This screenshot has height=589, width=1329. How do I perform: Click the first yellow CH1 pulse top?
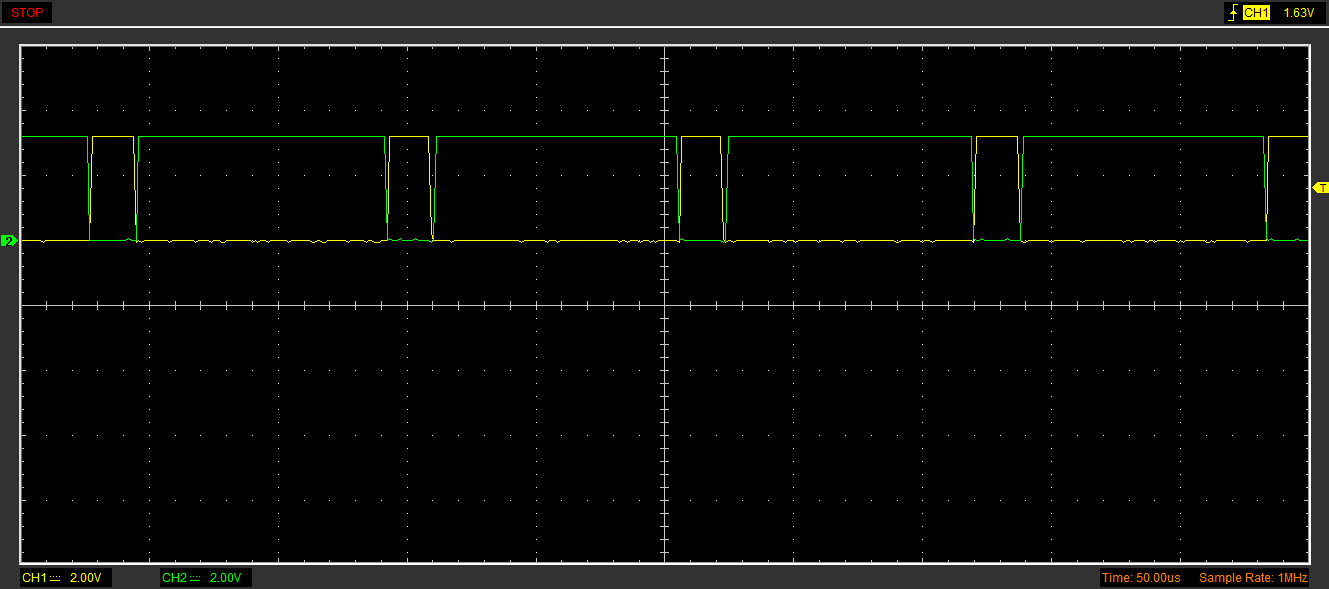point(112,136)
